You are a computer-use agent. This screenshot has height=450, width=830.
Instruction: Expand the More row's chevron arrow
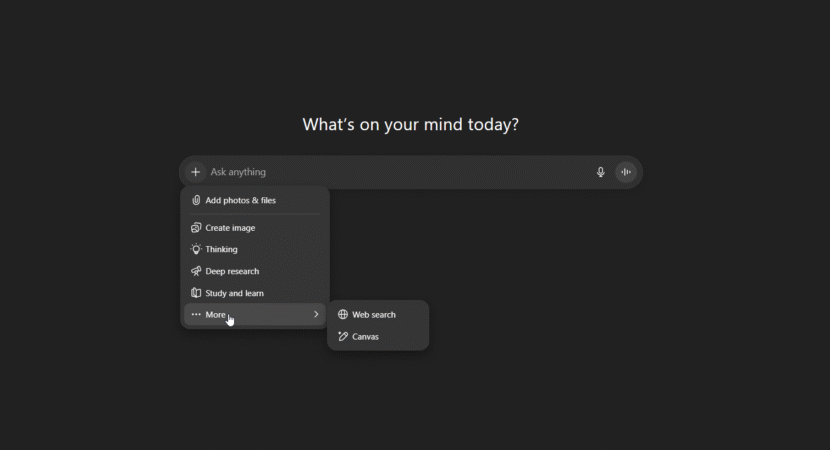coord(316,315)
